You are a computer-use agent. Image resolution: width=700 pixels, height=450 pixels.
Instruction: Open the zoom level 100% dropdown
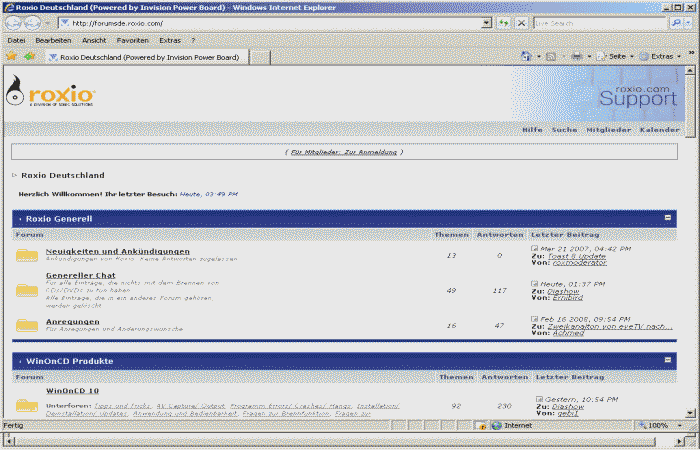(662, 425)
